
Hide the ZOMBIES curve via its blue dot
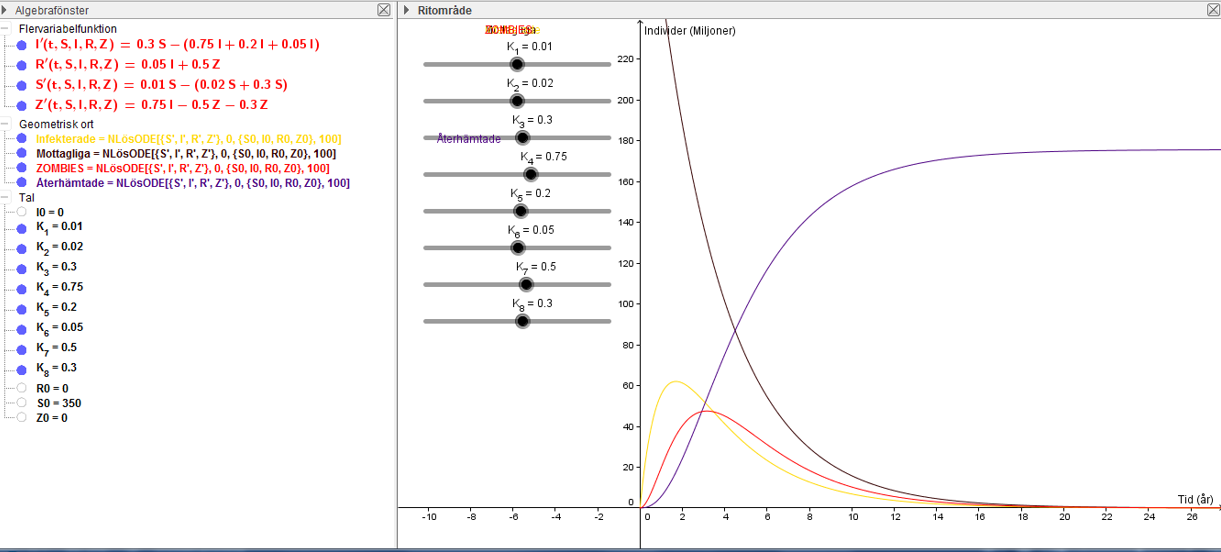click(x=22, y=169)
